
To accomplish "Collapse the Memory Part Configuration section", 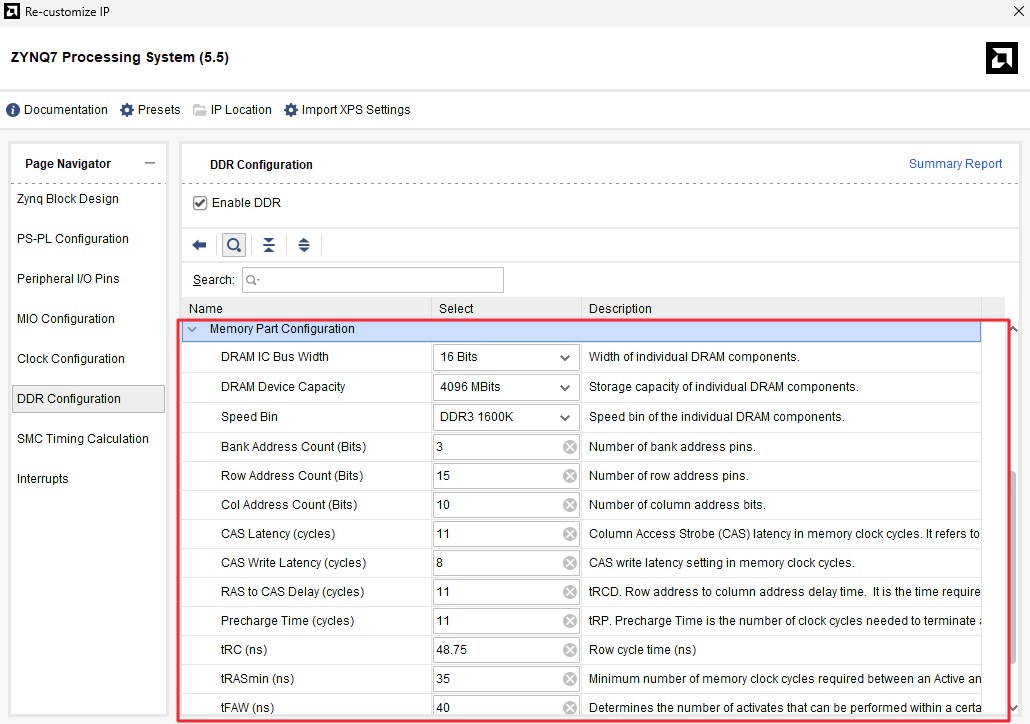I will (192, 329).
